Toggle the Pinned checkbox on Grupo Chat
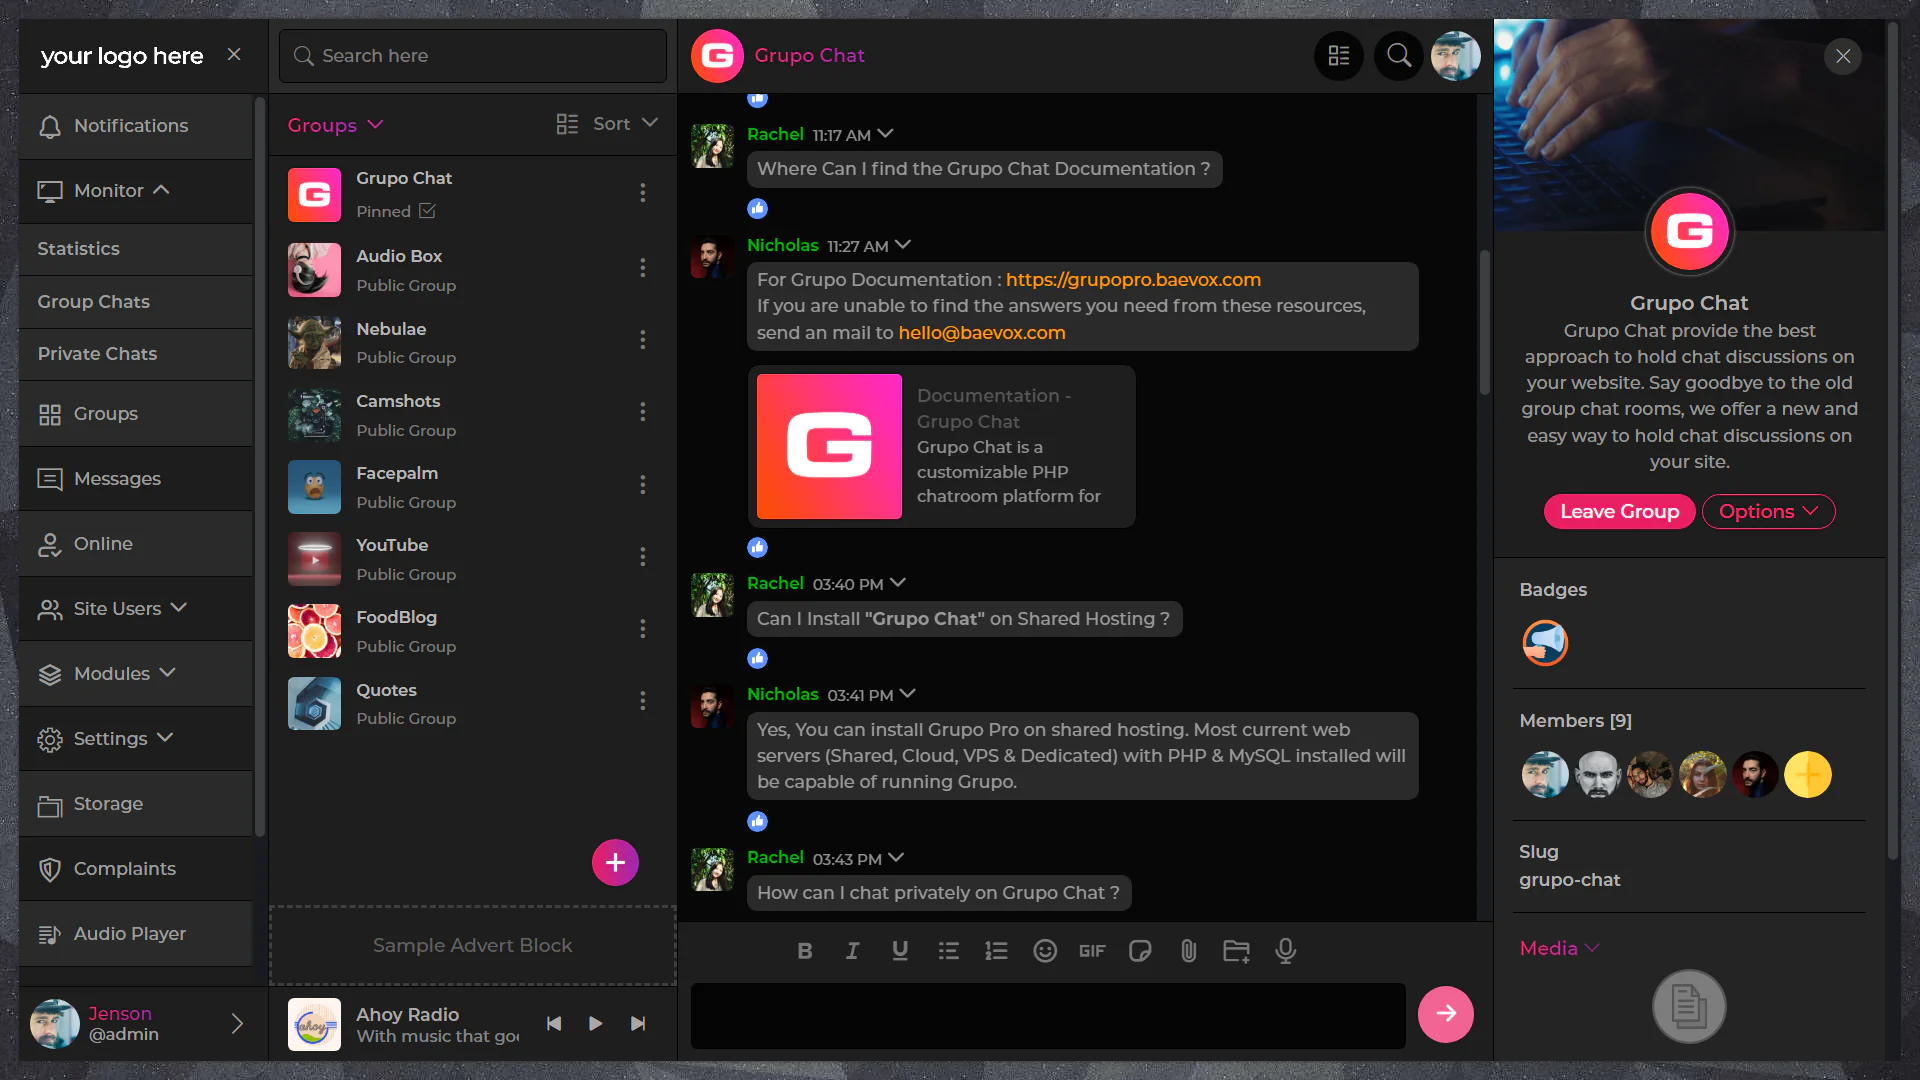Image resolution: width=1920 pixels, height=1080 pixels. (x=427, y=211)
